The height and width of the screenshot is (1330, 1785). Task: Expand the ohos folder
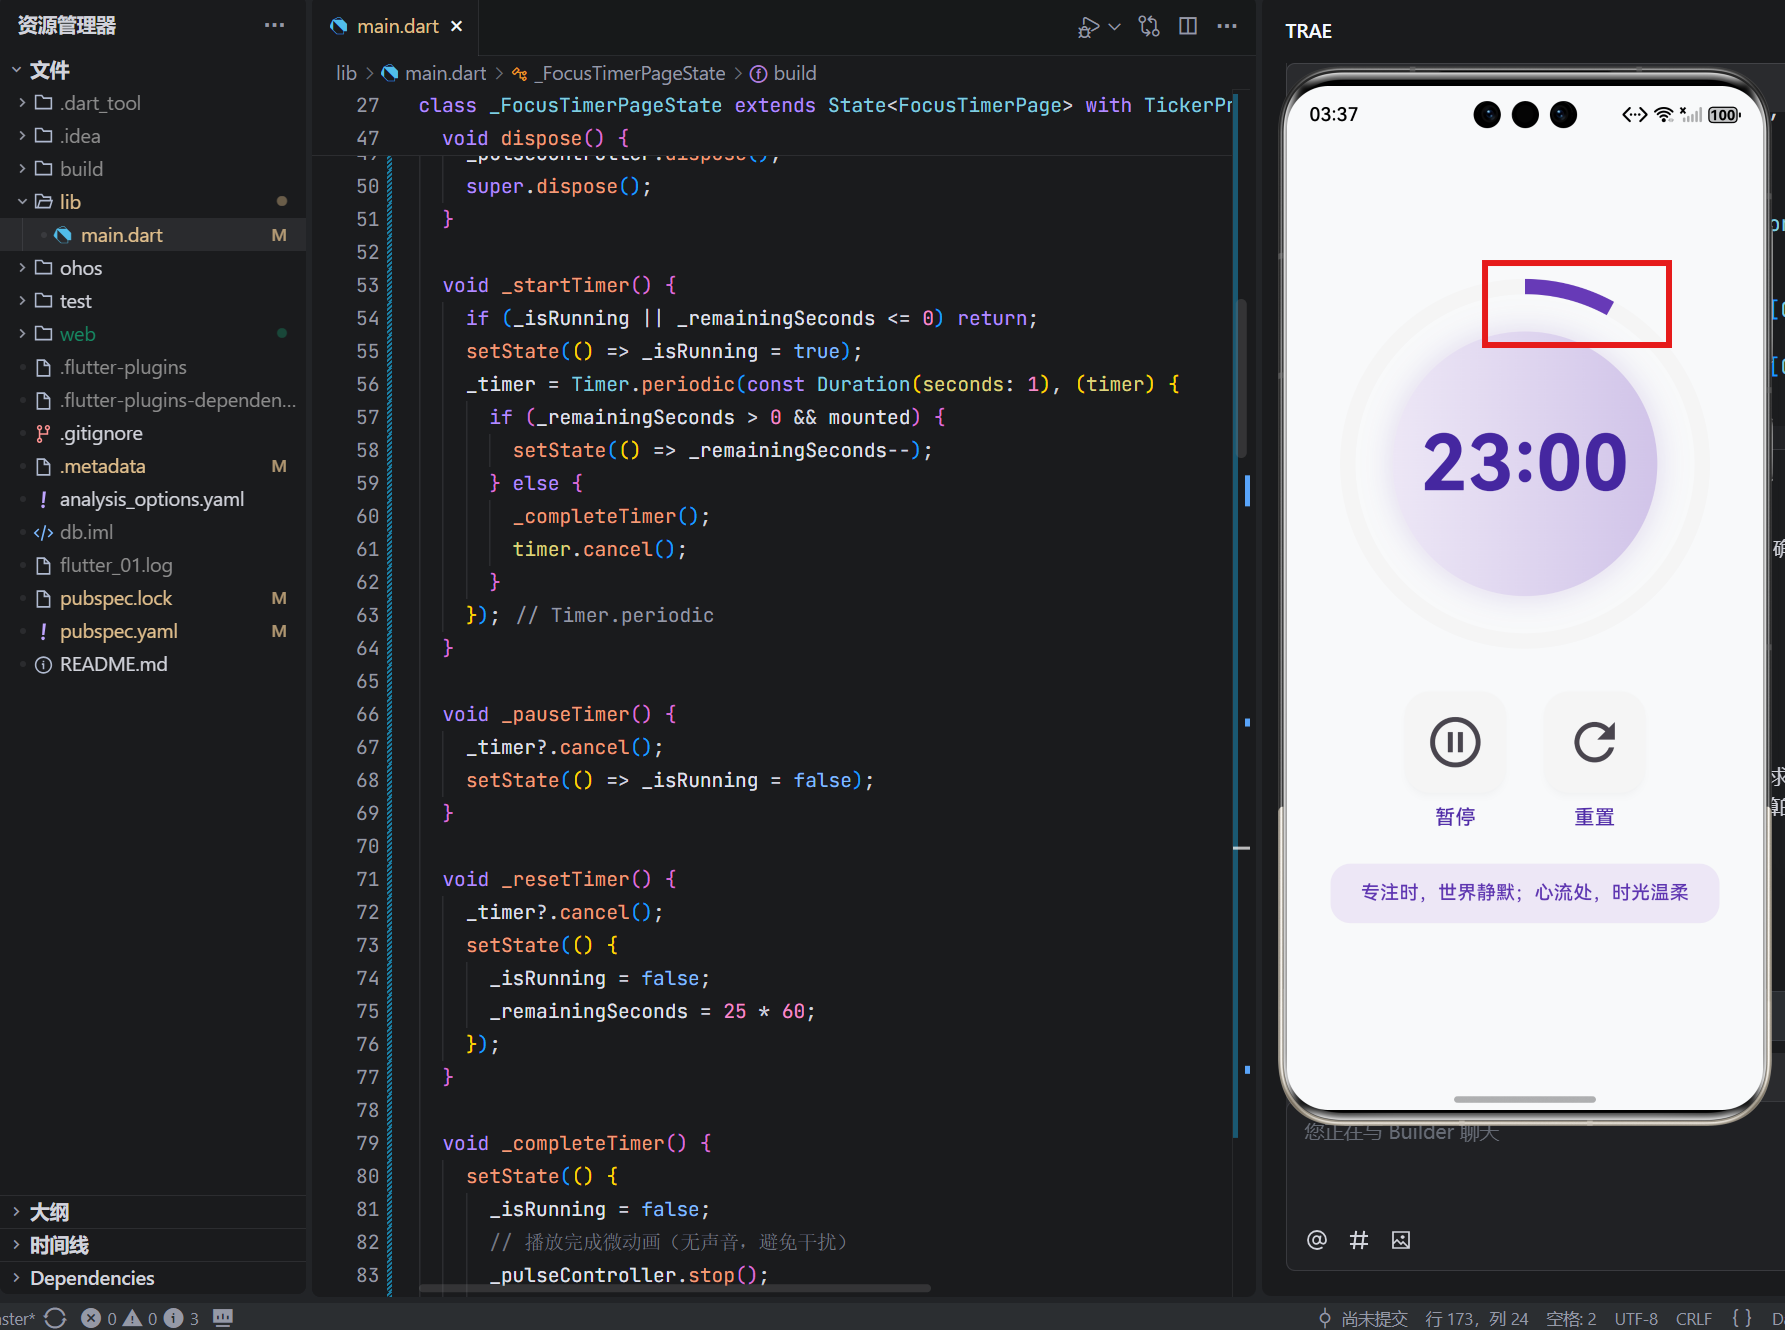pos(80,268)
